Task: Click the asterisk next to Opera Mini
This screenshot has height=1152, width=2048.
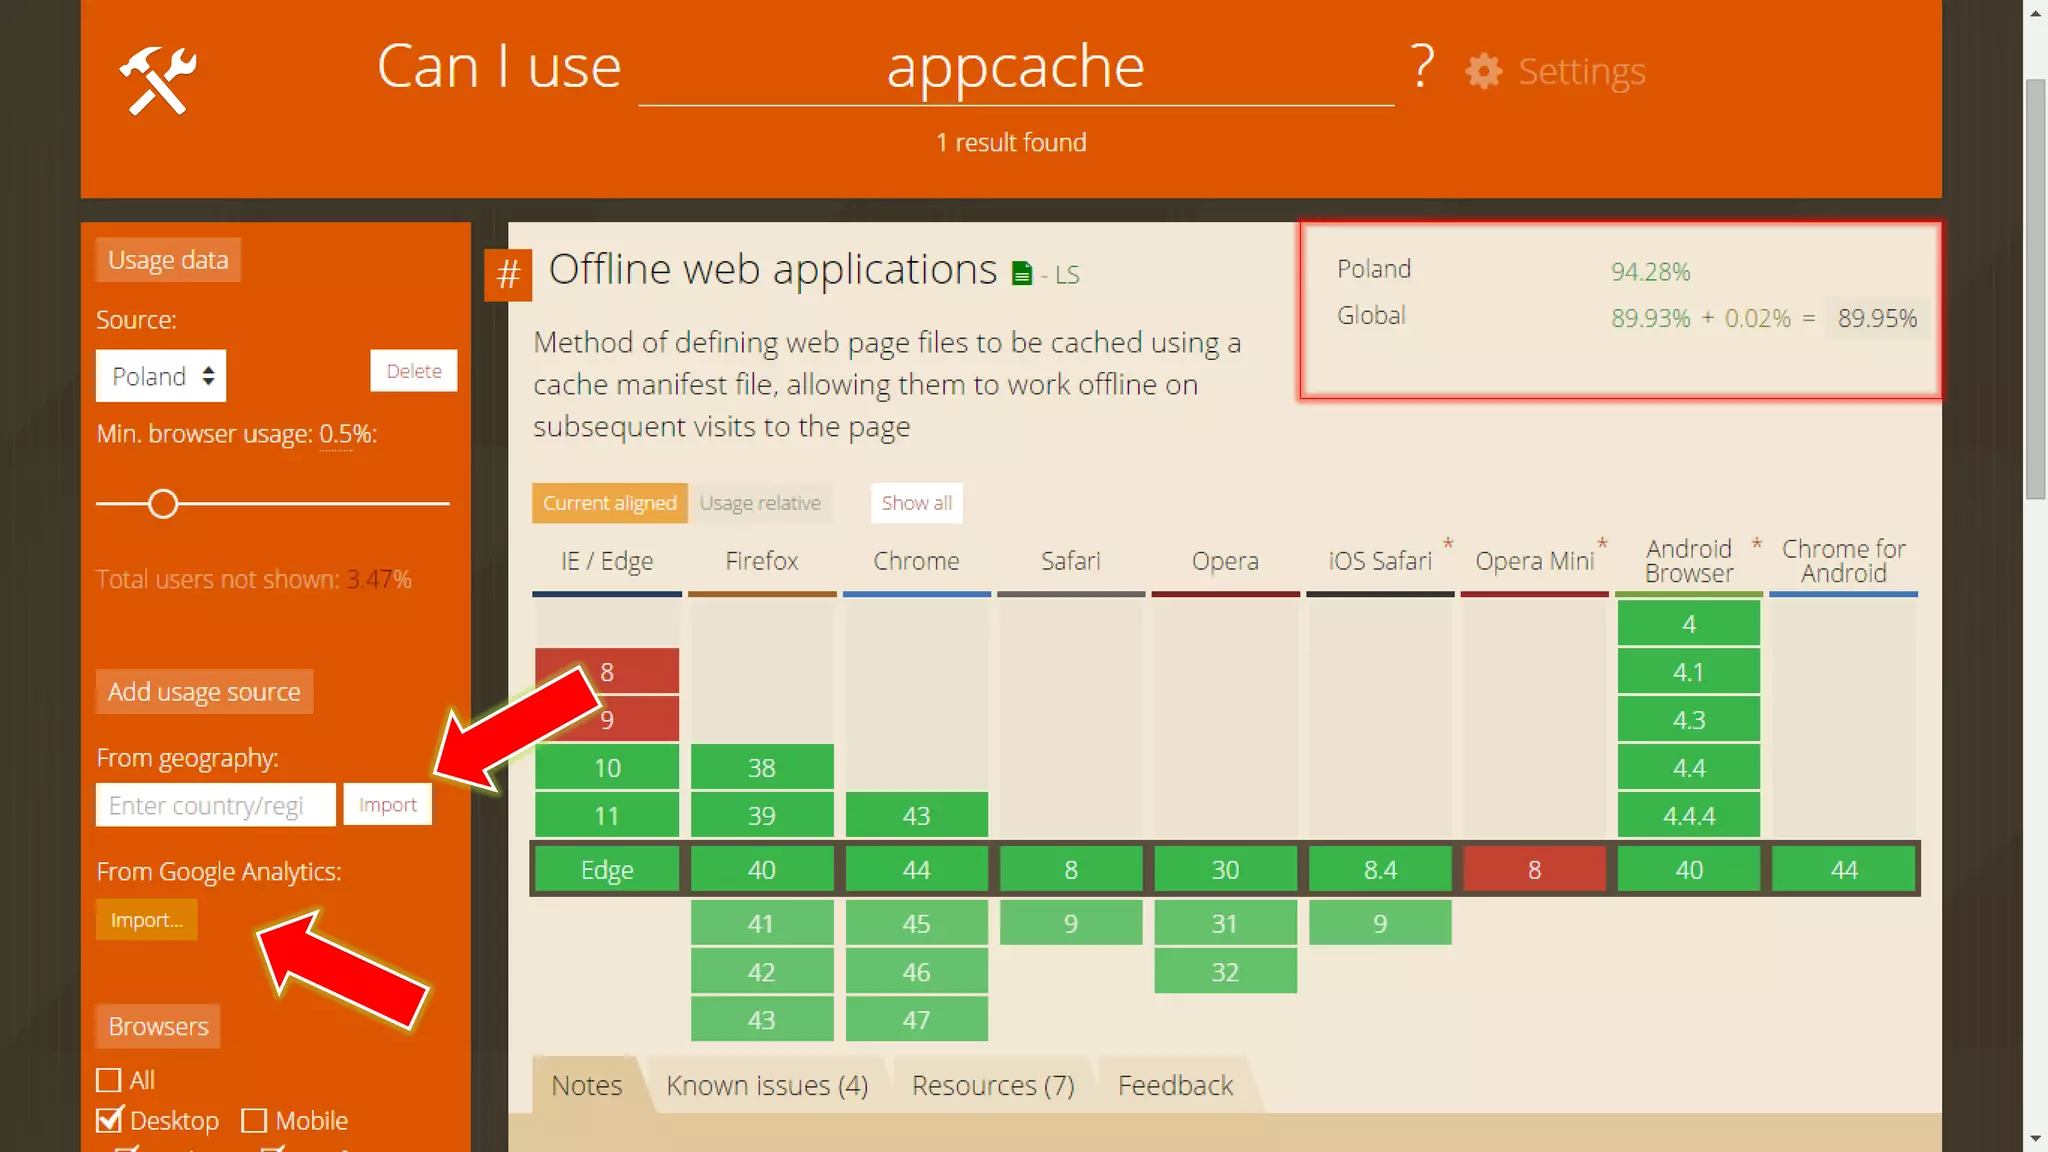Action: tap(1602, 544)
